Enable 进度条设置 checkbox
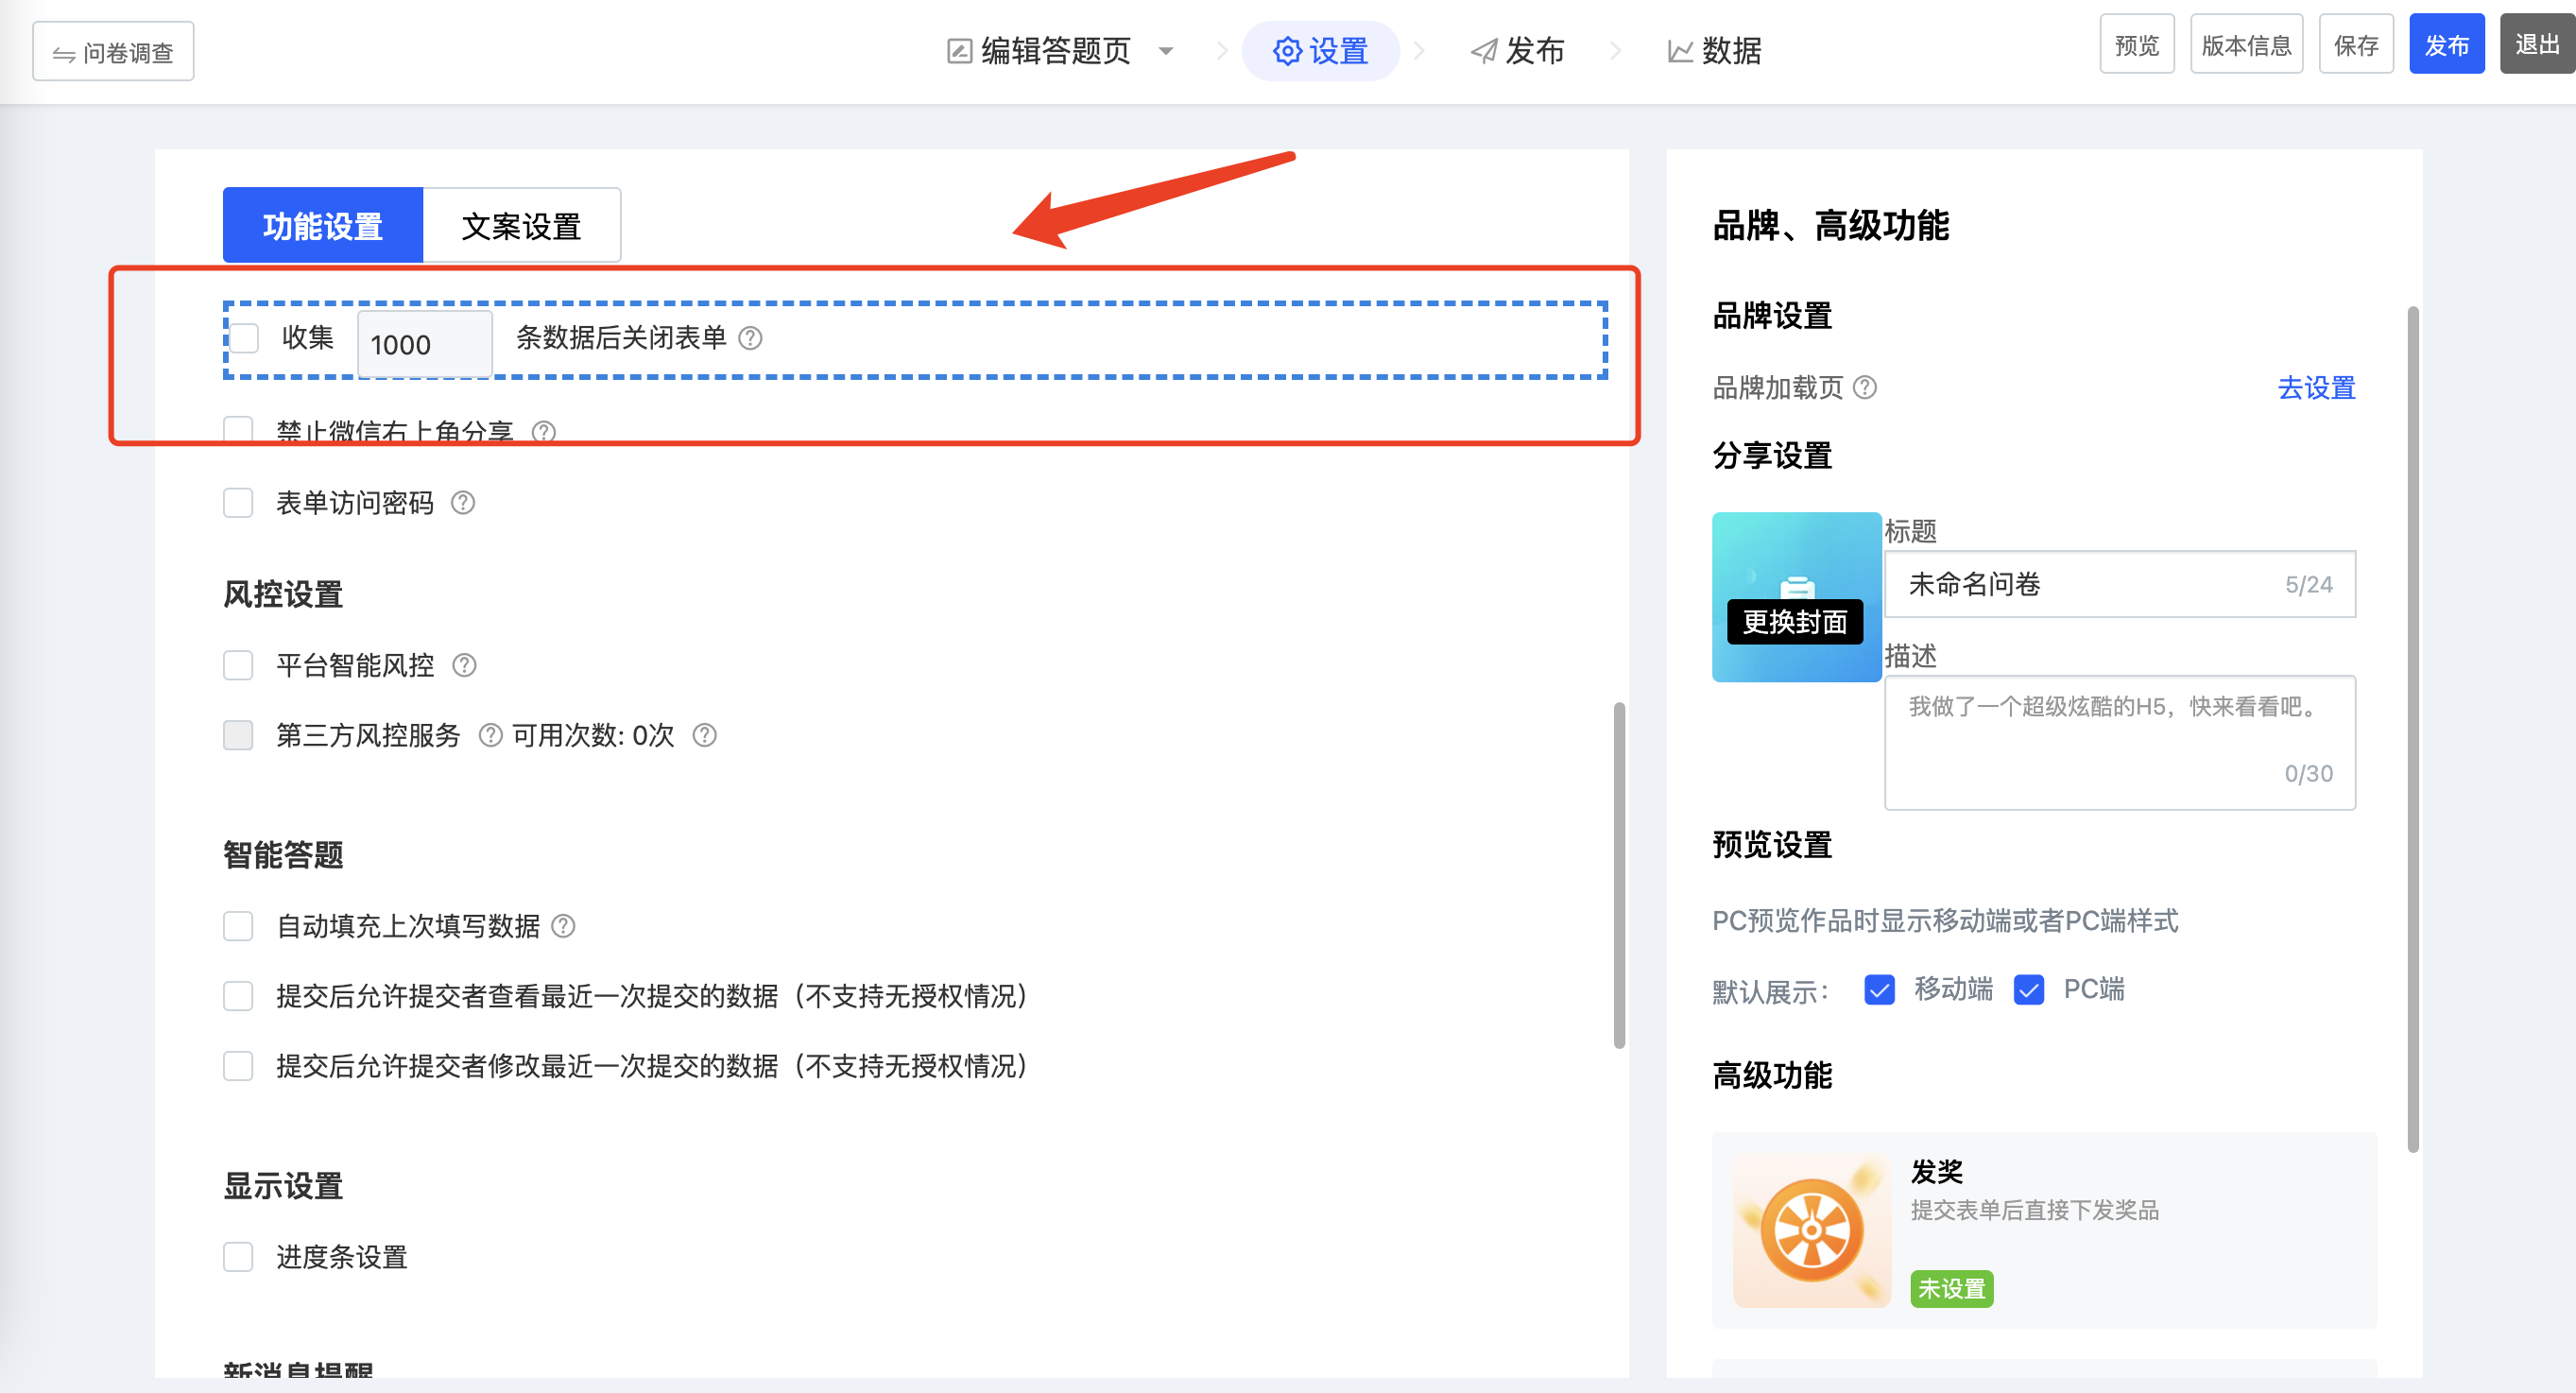2576x1393 pixels. 238,1257
